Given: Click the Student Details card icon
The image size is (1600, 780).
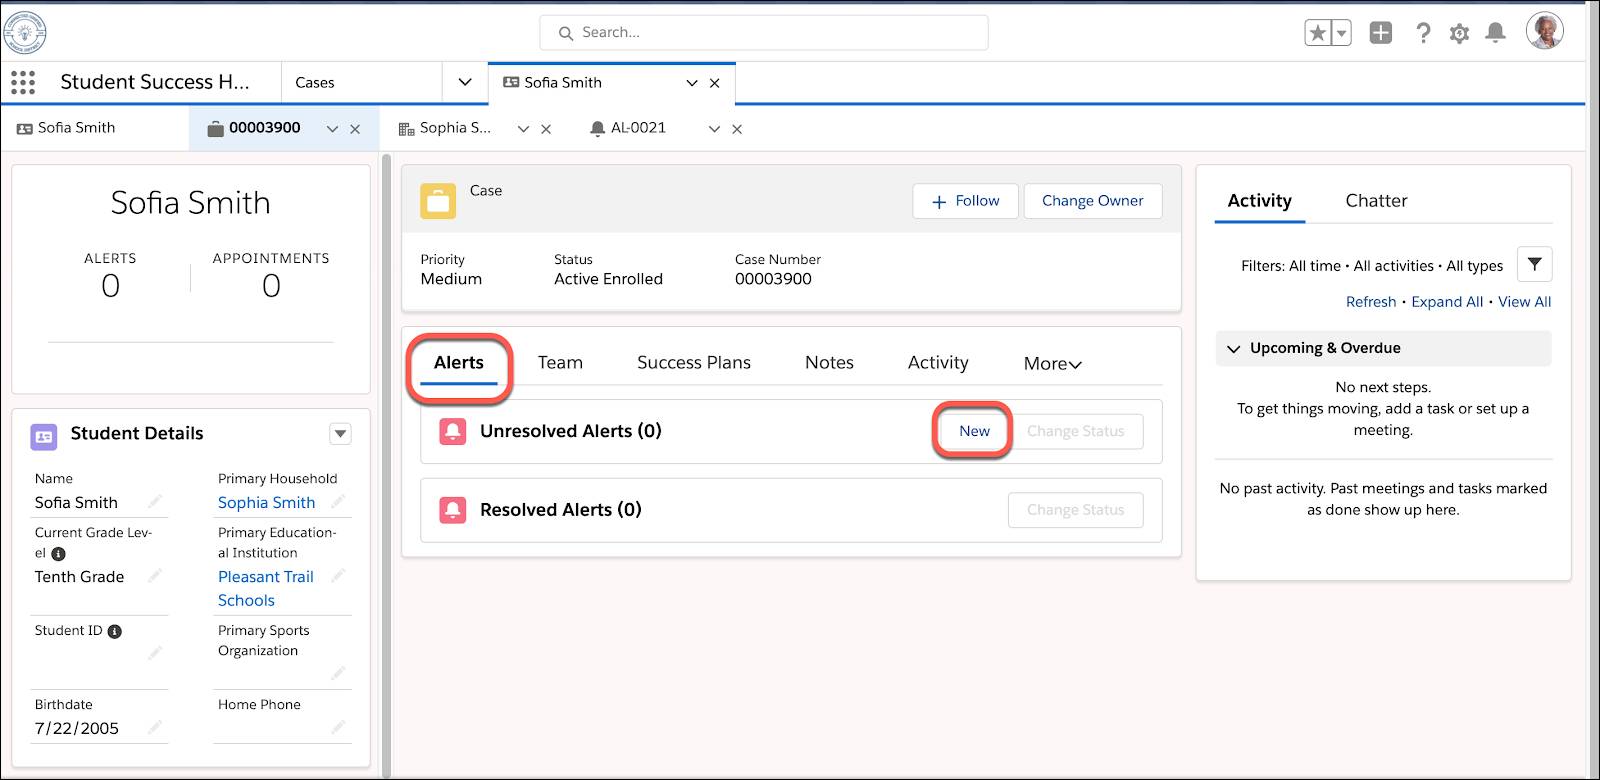Looking at the screenshot, I should tap(44, 436).
